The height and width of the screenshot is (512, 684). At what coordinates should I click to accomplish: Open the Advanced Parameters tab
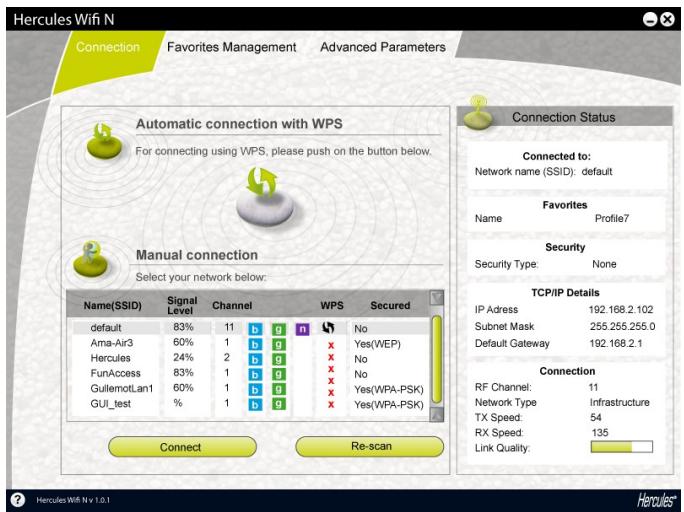click(x=383, y=47)
